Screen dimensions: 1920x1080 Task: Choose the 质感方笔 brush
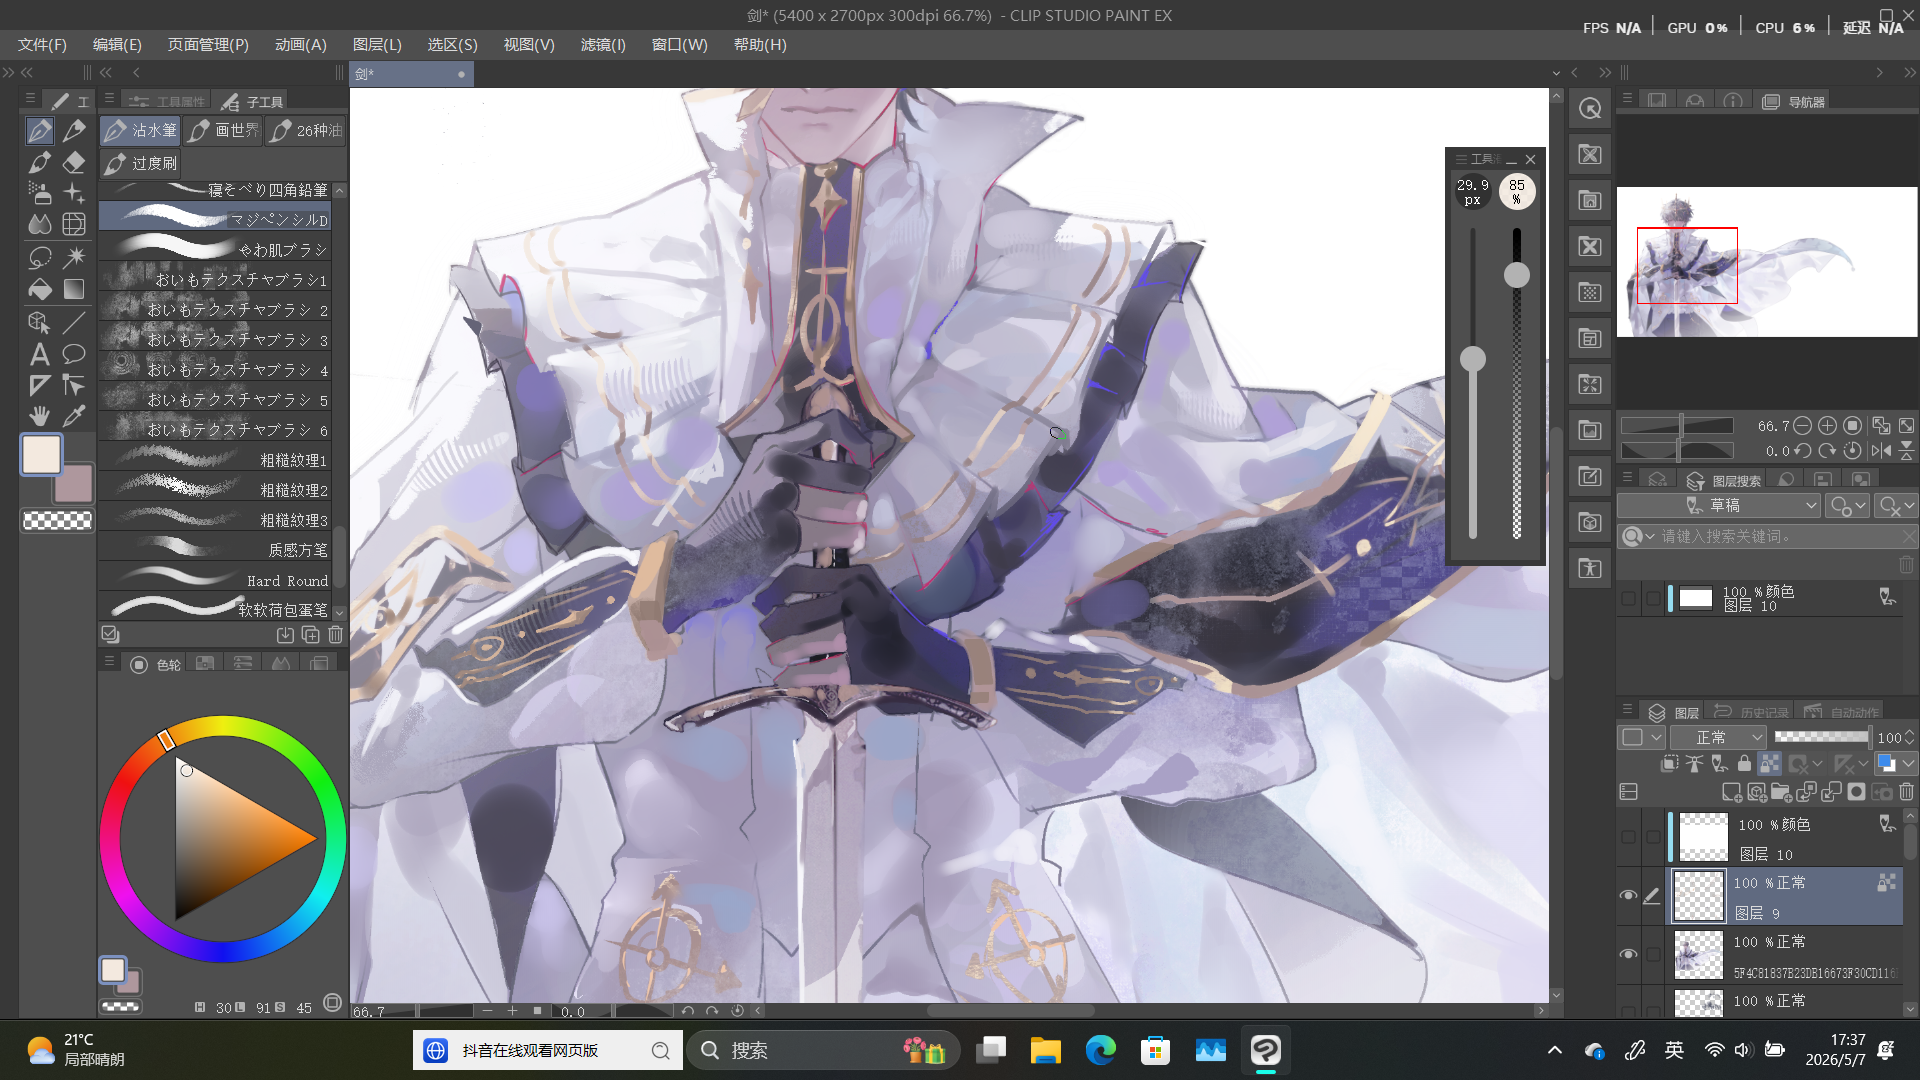point(215,549)
